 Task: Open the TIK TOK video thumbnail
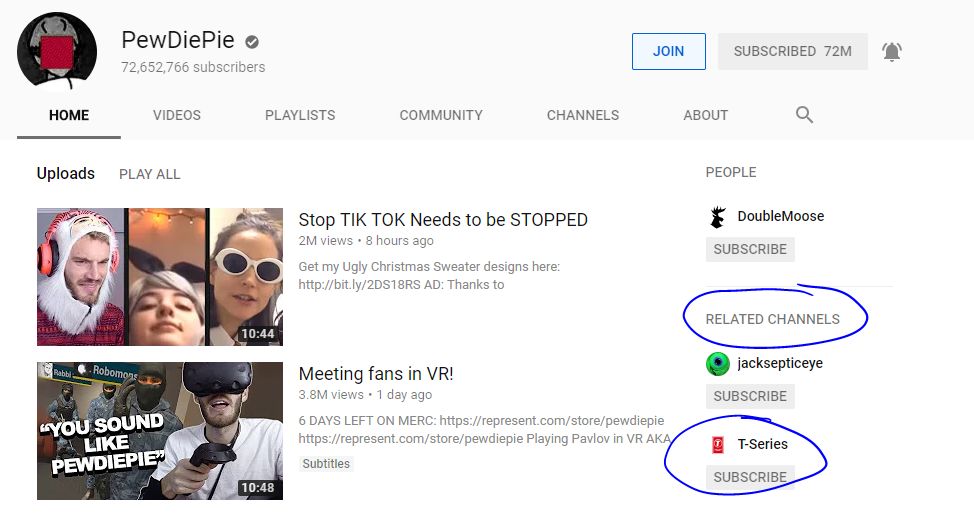(160, 277)
